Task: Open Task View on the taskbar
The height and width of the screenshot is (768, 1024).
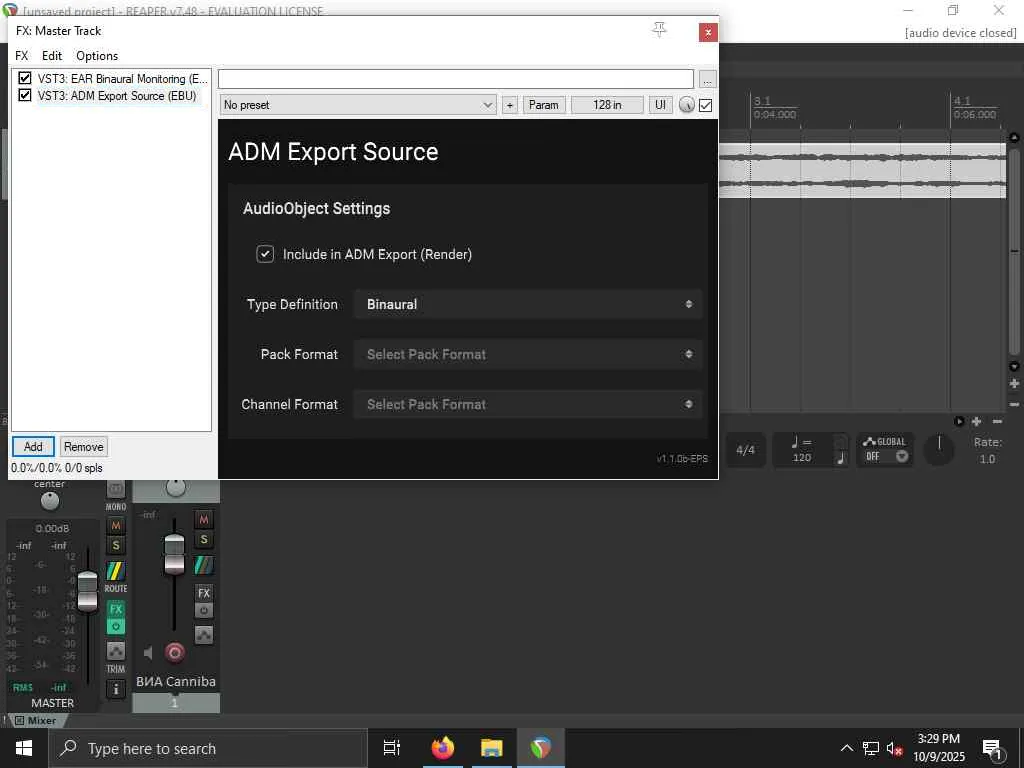Action: coord(392,748)
